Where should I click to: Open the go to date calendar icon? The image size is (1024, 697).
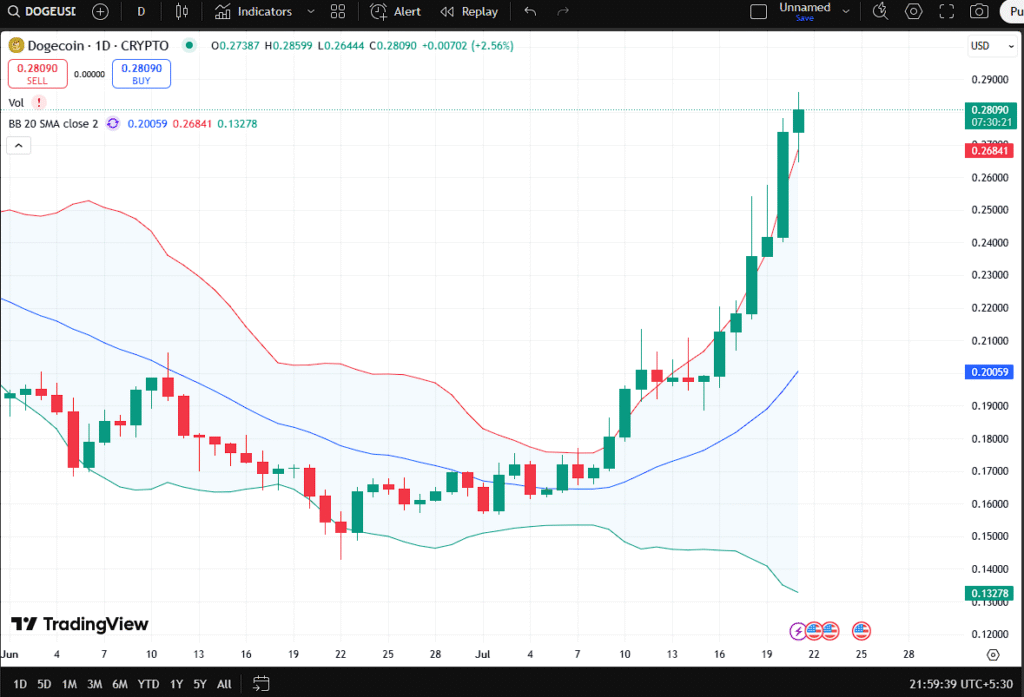(261, 684)
